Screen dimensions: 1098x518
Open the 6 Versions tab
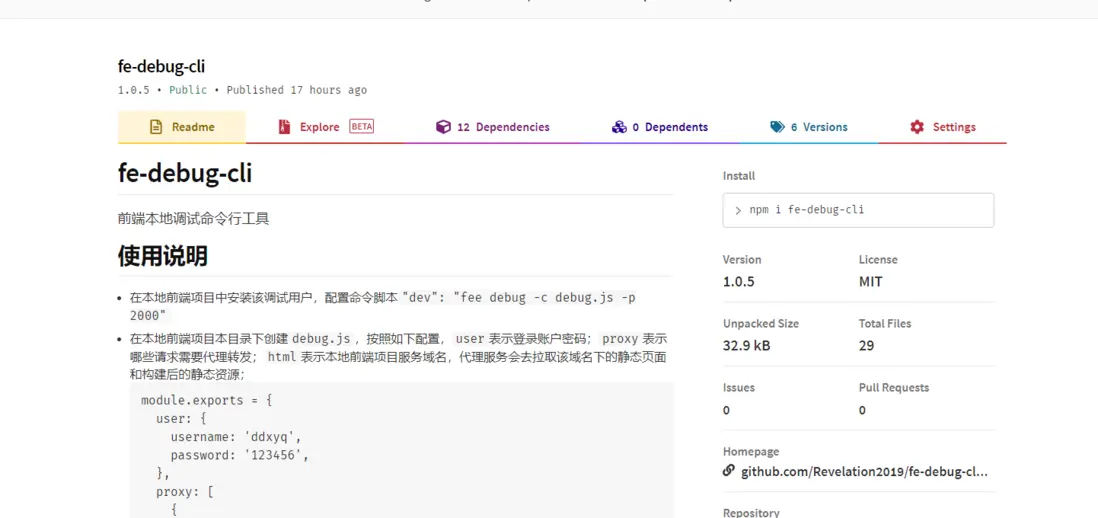point(809,127)
